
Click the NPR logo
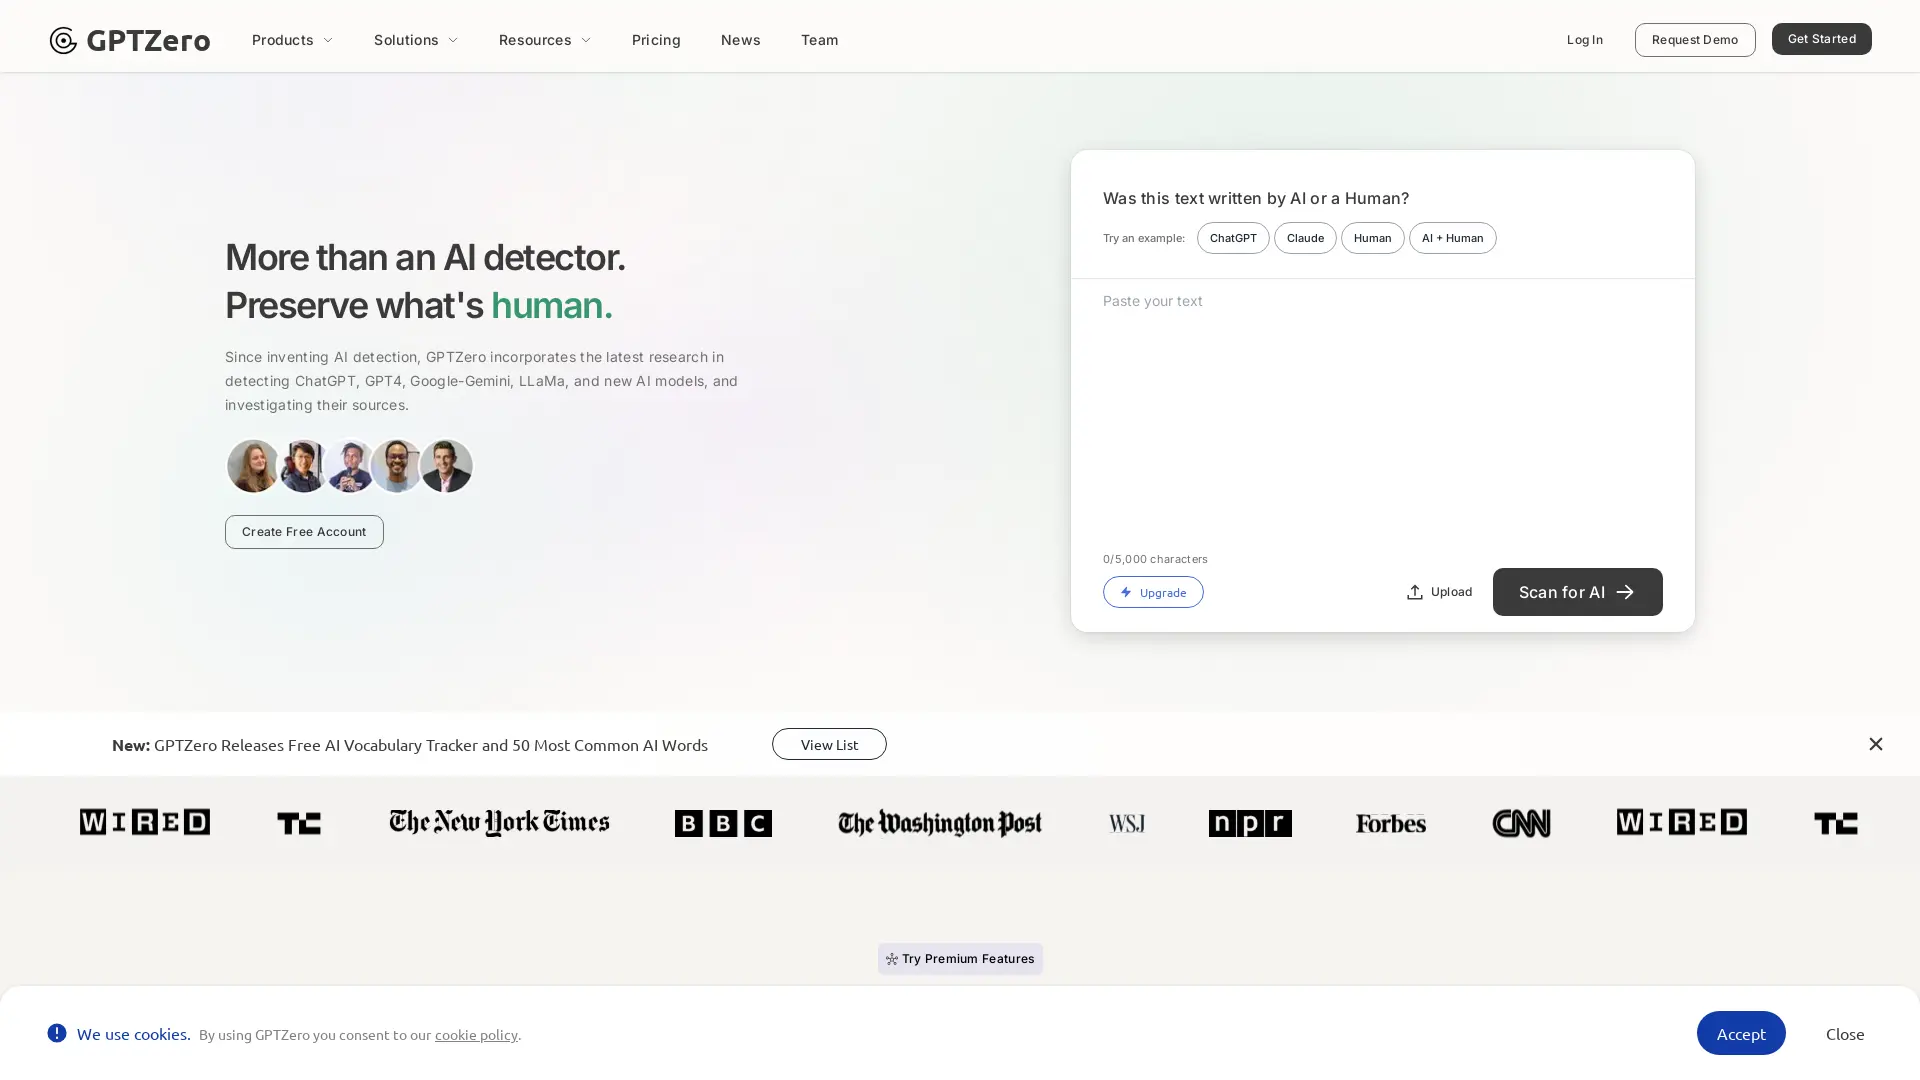click(x=1249, y=822)
